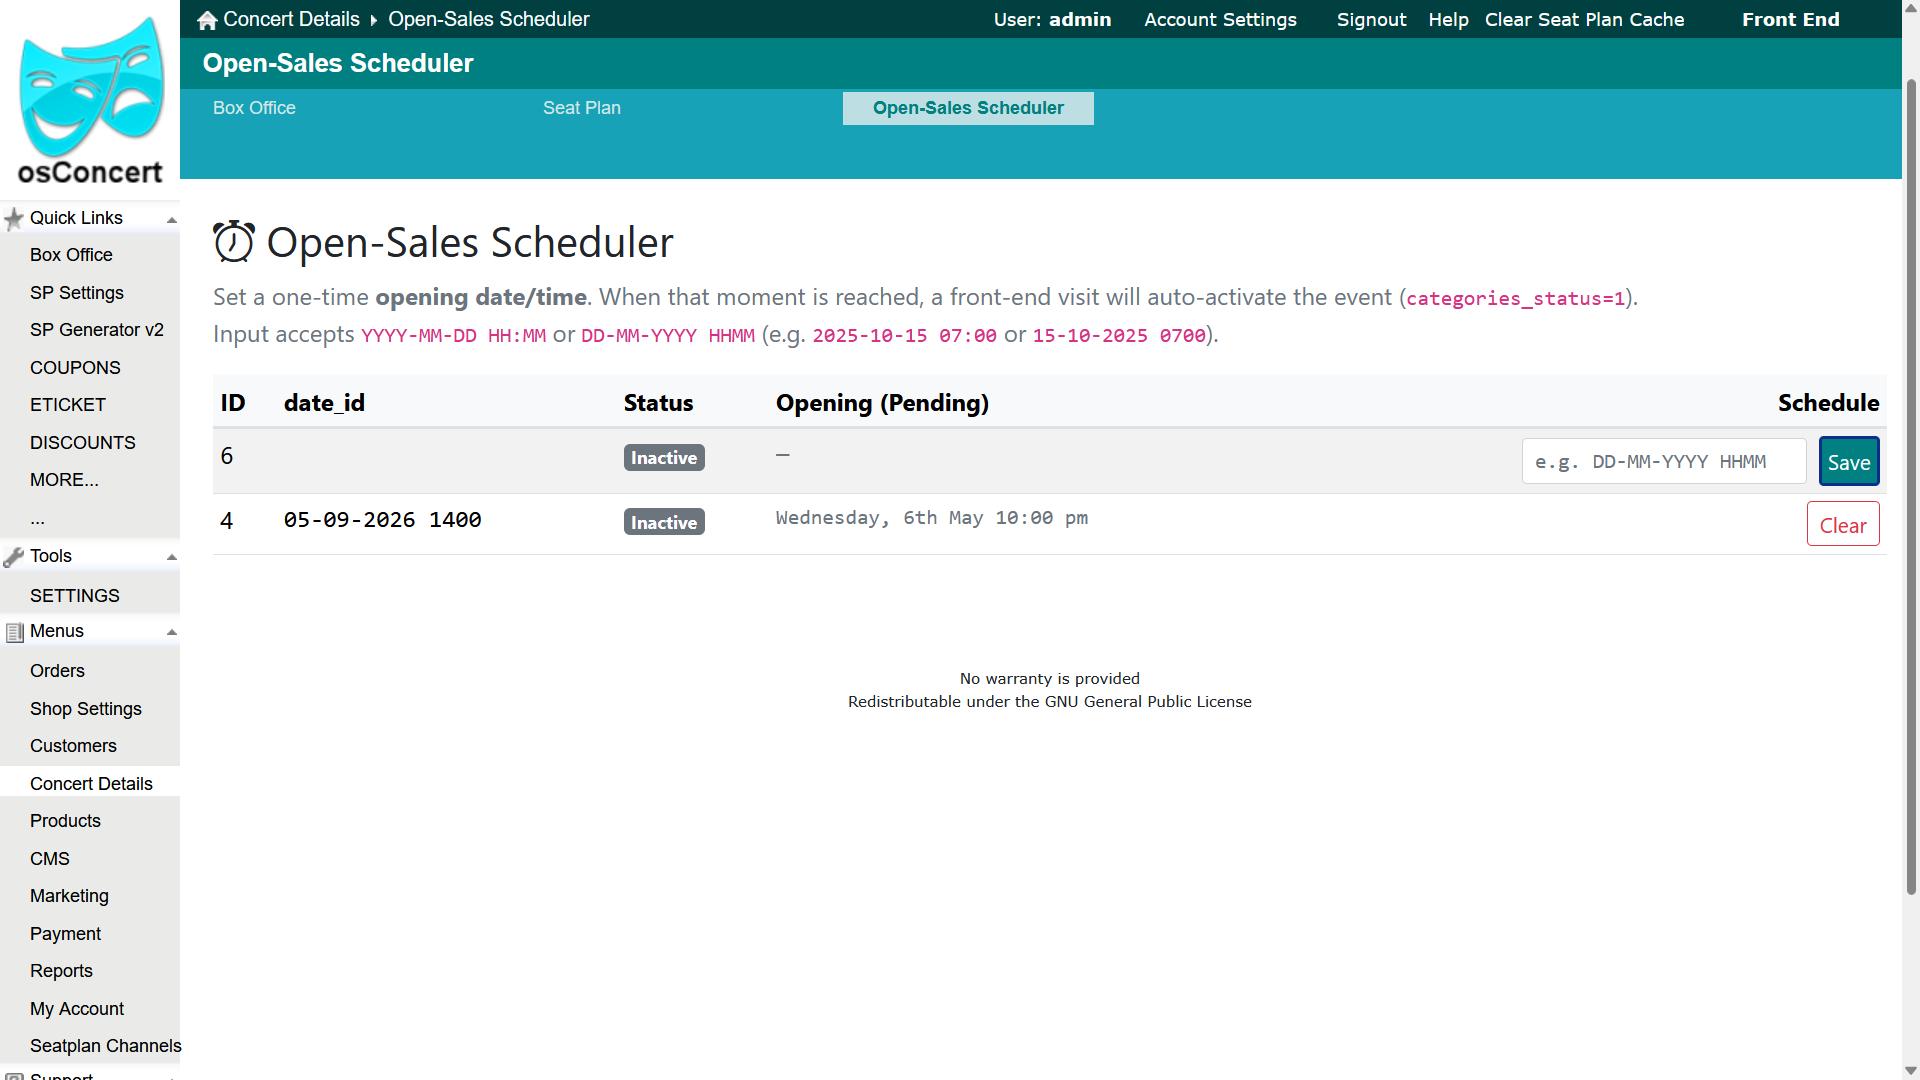Click the scrollbar down arrow

pos(1911,1070)
